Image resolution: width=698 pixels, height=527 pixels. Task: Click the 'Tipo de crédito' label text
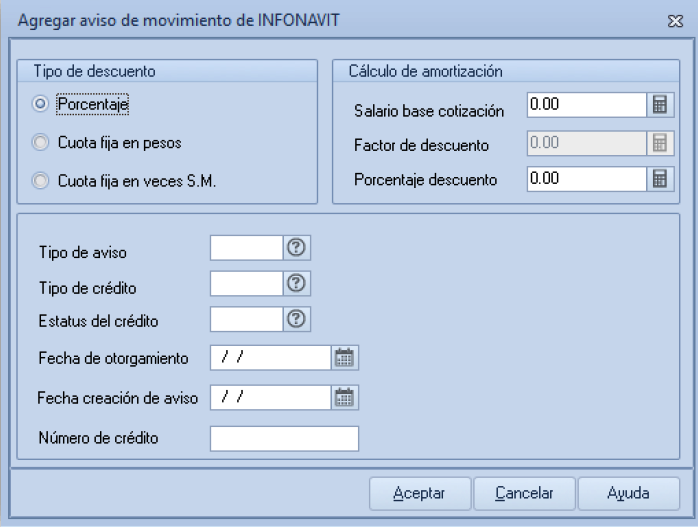coord(87,288)
